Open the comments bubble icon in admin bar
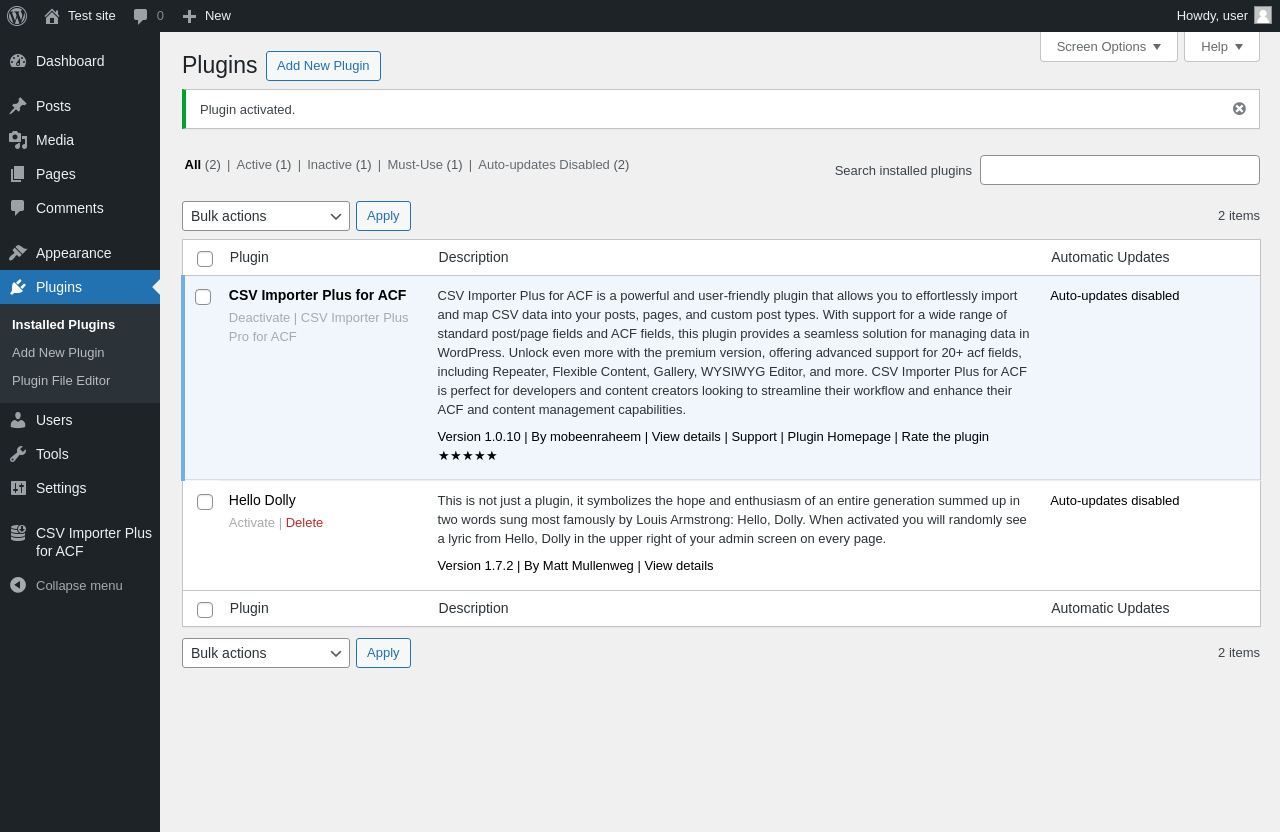The height and width of the screenshot is (832, 1280). (141, 16)
